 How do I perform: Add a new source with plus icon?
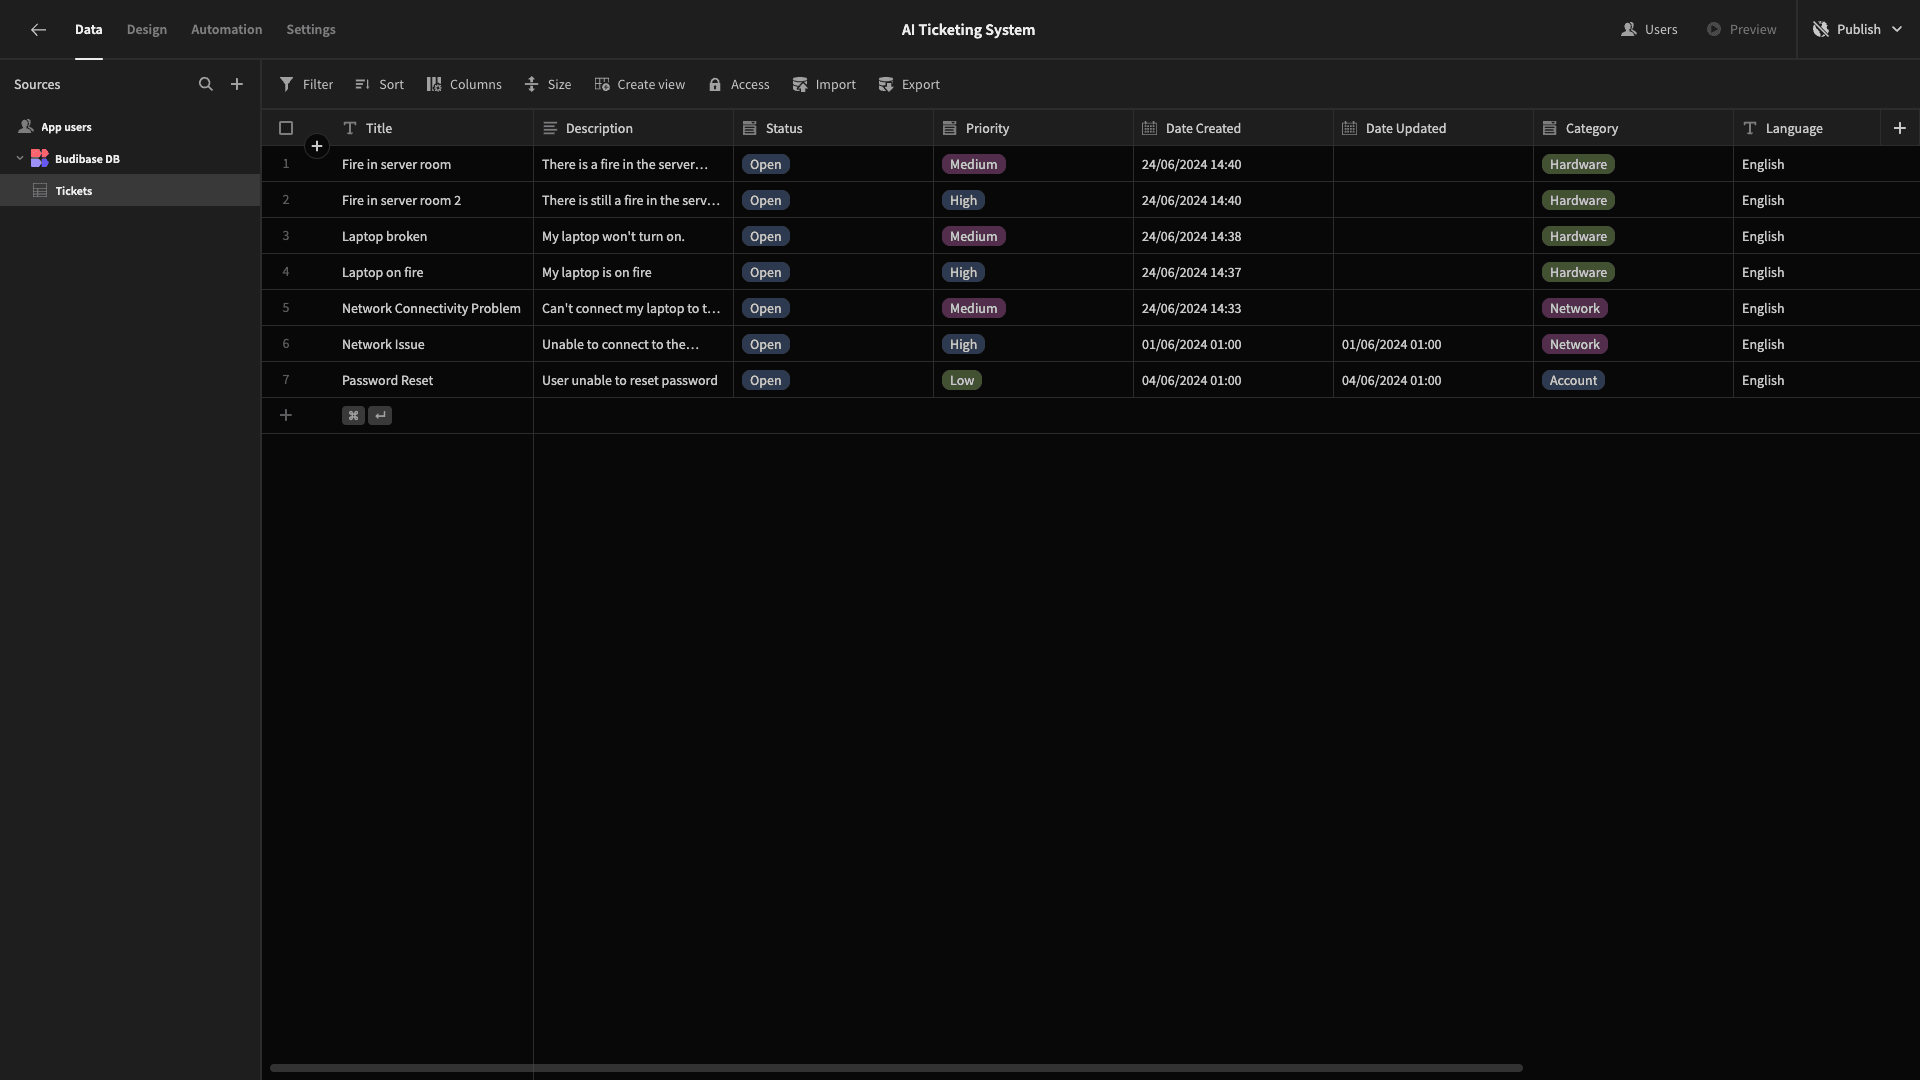pos(237,85)
